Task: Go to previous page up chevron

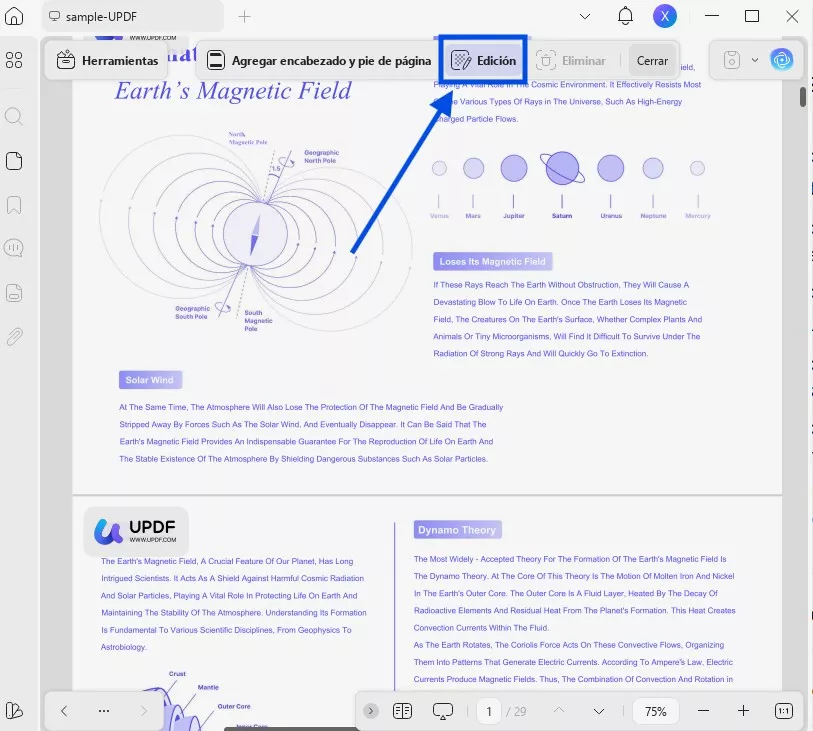Action: [x=559, y=711]
